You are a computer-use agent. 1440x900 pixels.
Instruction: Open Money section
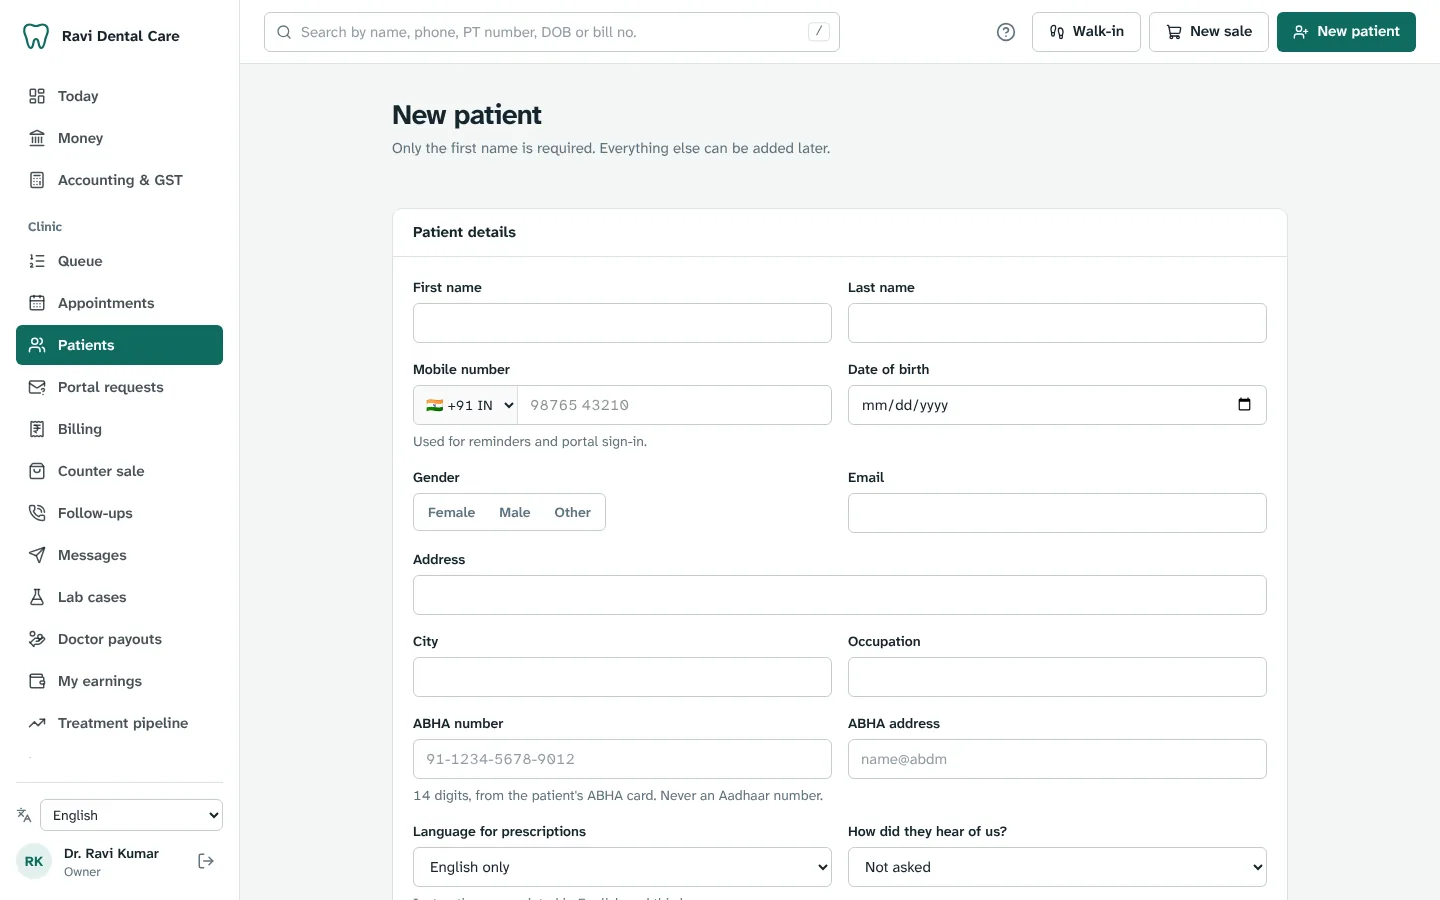point(119,138)
